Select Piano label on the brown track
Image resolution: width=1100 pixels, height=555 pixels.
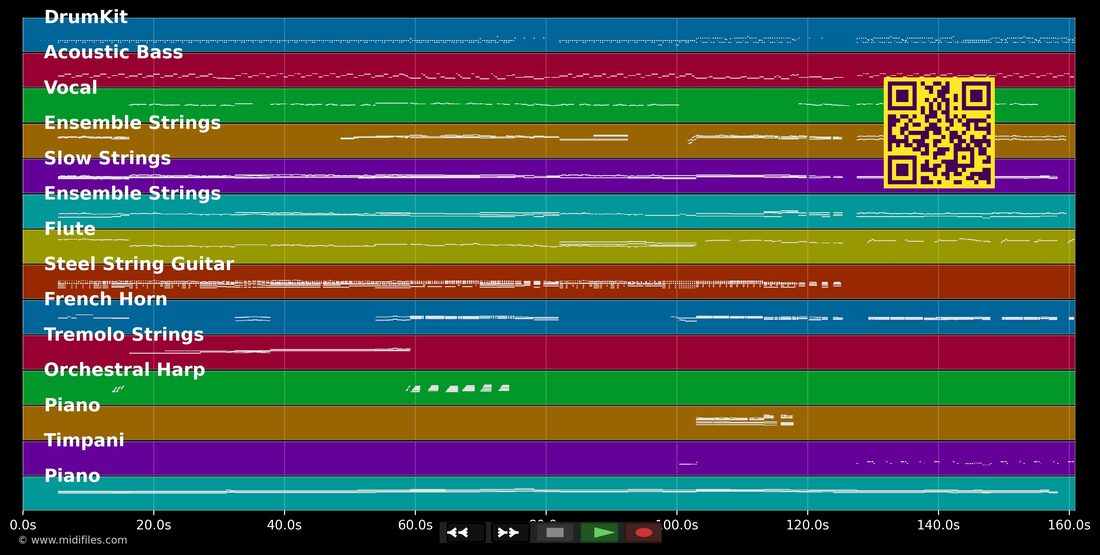[72, 405]
